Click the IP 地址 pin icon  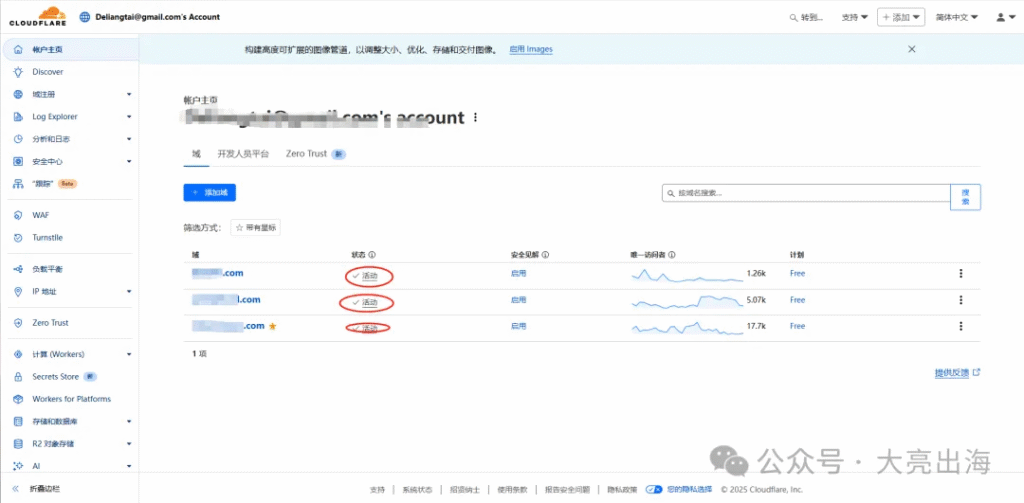(x=18, y=291)
